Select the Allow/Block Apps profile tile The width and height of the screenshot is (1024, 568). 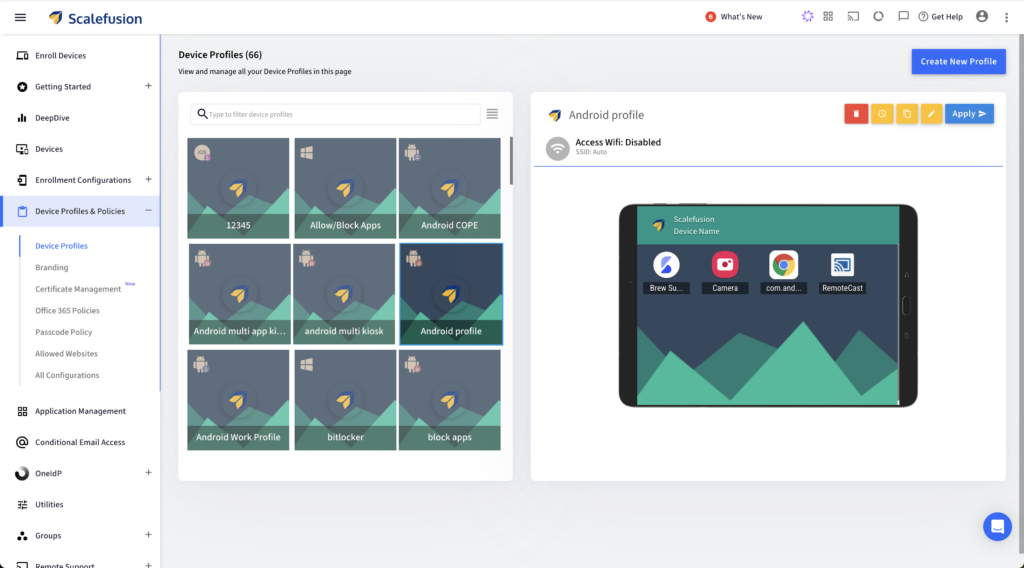[x=345, y=188]
